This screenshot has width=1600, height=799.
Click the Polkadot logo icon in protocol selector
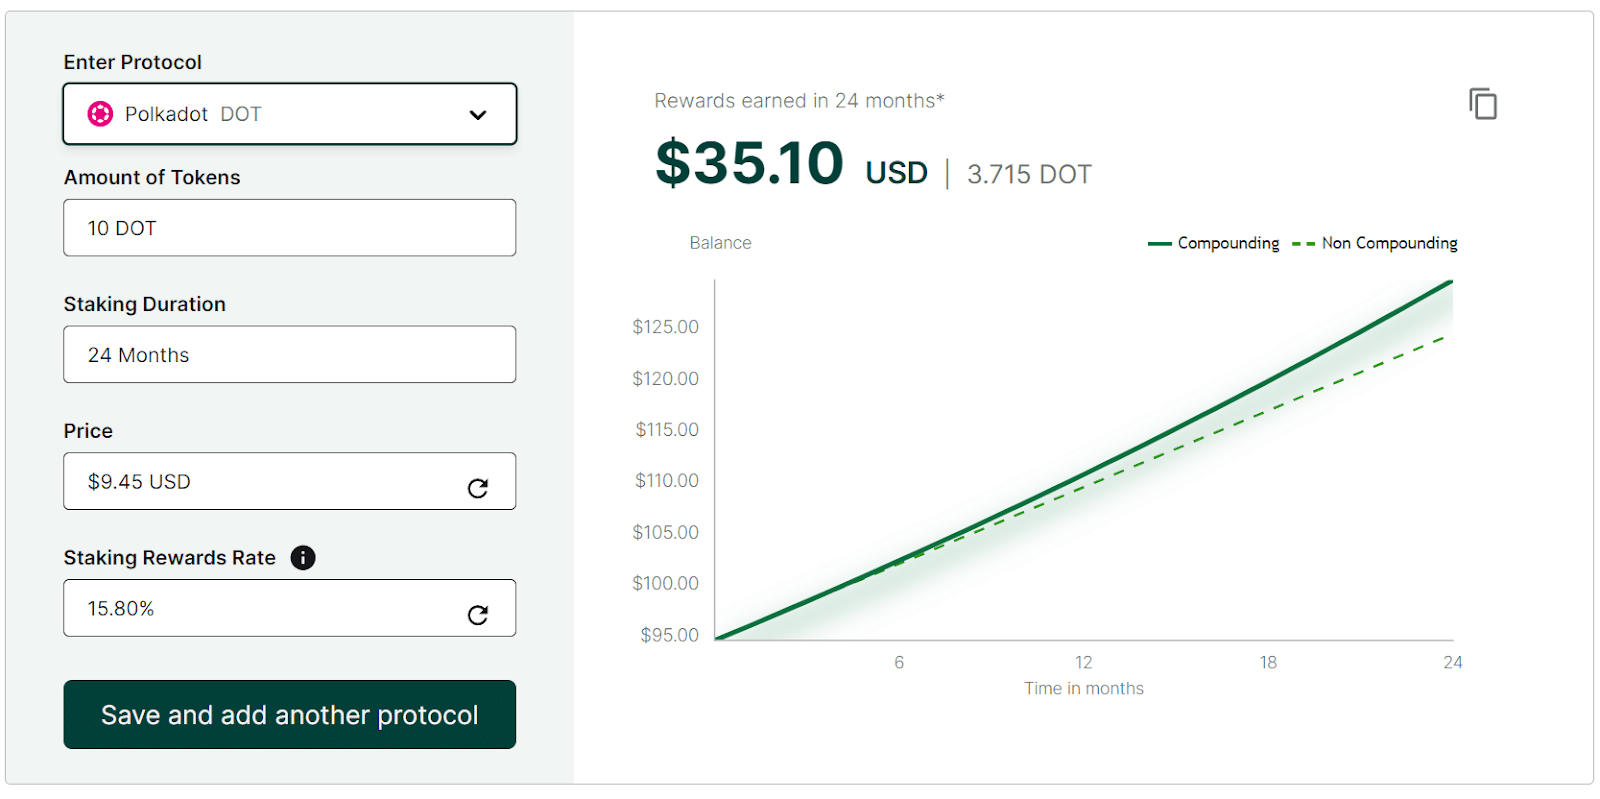pos(100,114)
